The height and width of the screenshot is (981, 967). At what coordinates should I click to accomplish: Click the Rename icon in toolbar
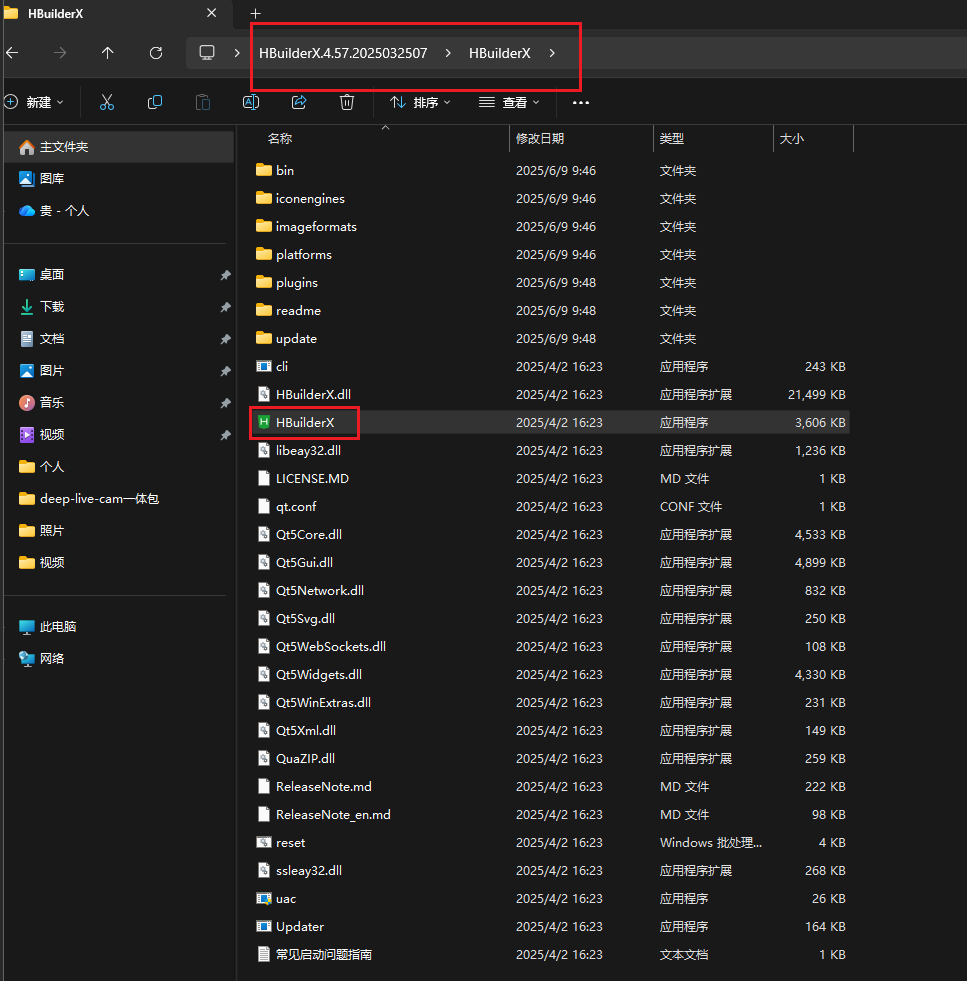pos(251,102)
